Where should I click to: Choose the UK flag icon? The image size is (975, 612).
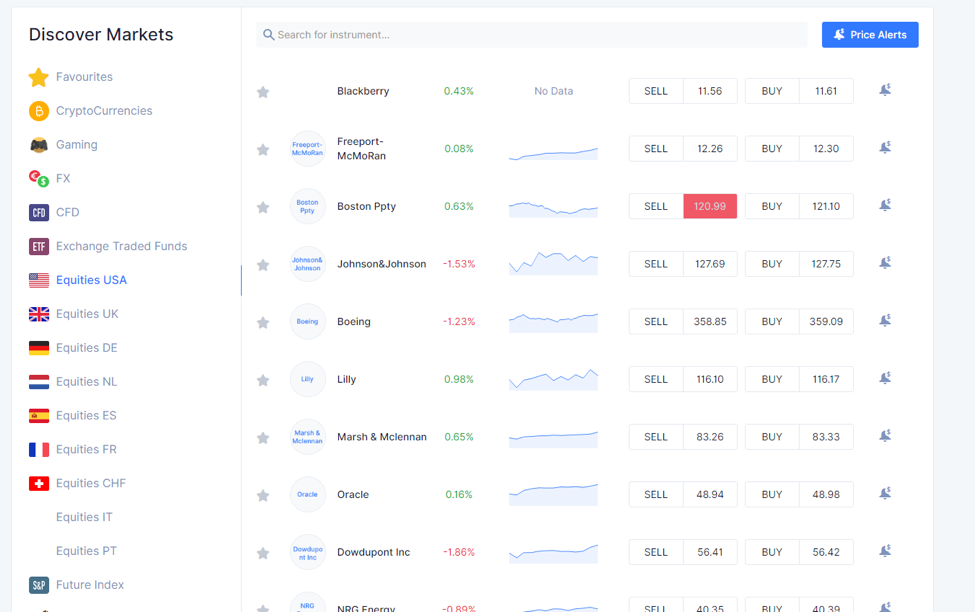point(39,314)
